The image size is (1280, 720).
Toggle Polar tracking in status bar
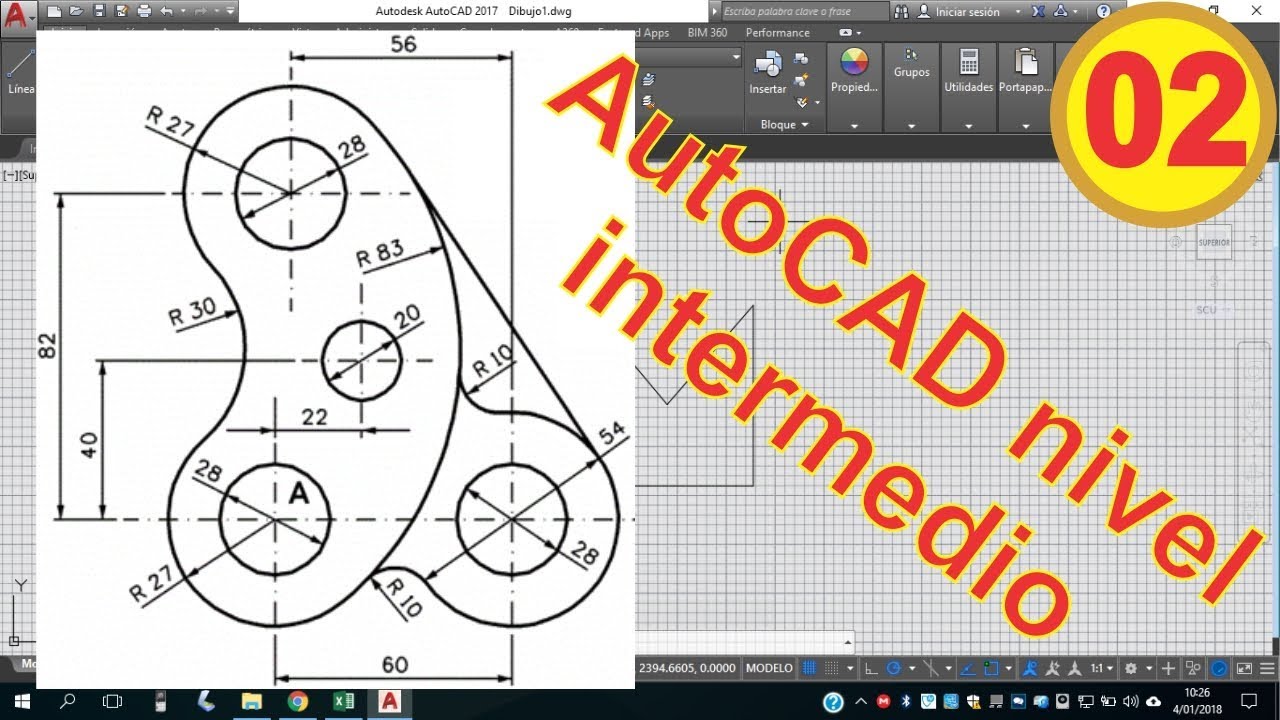[894, 668]
